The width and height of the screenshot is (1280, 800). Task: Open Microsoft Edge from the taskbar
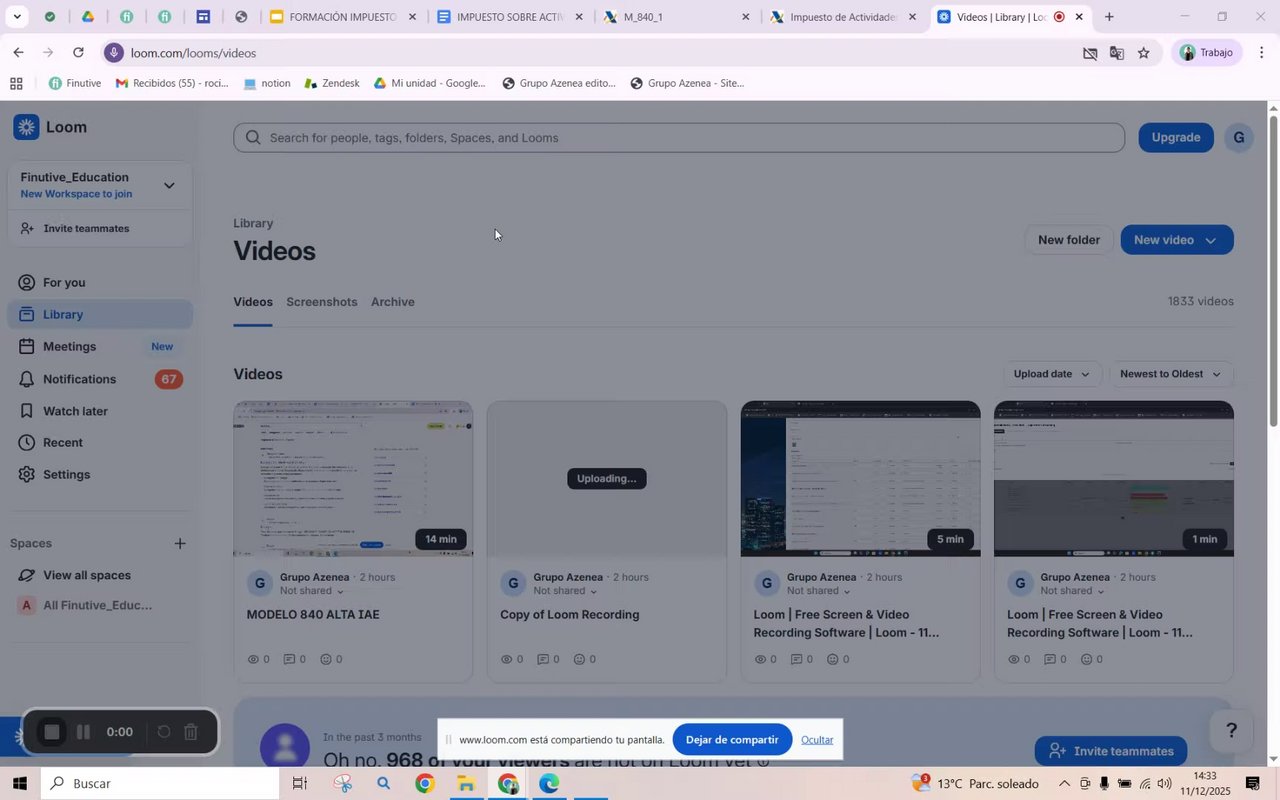(x=549, y=784)
